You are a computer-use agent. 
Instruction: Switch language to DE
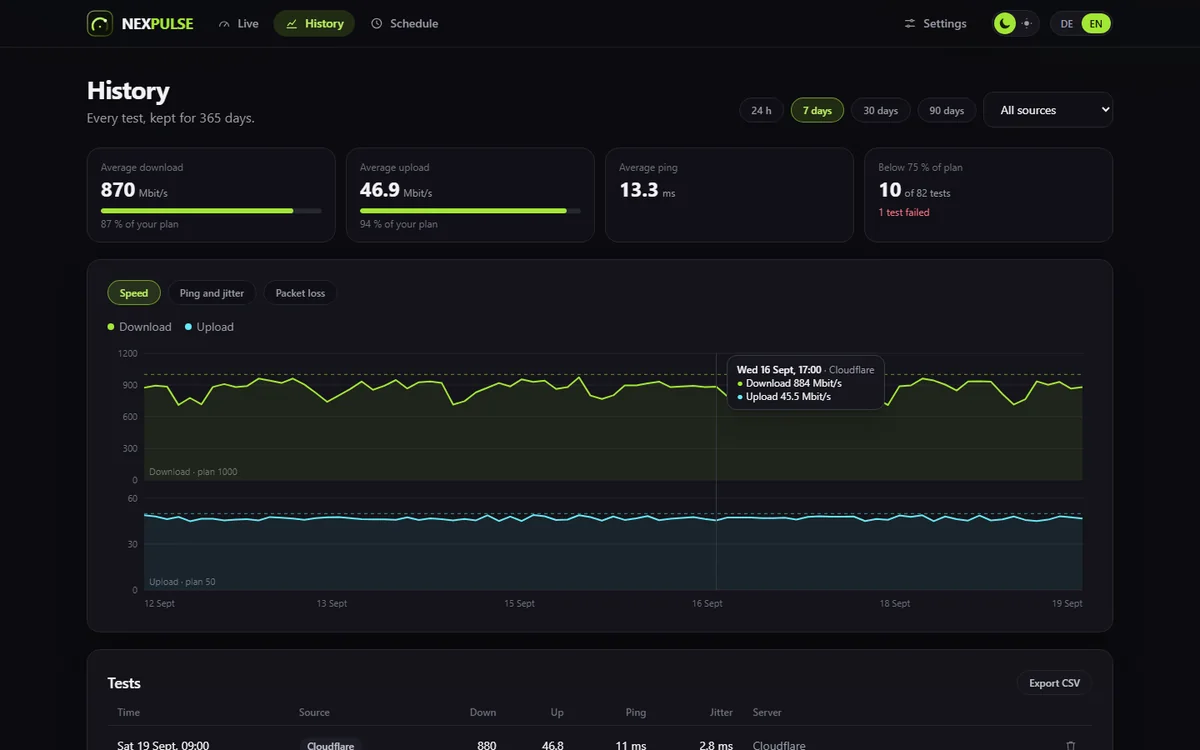[1067, 23]
